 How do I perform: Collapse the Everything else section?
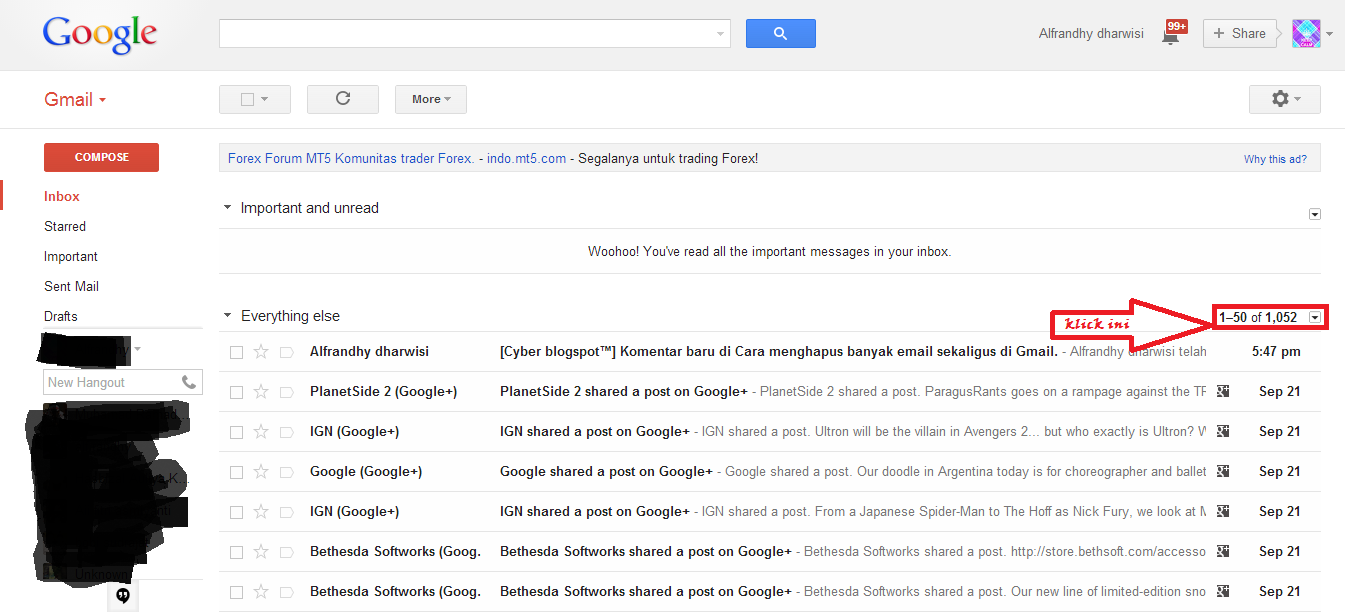(228, 316)
